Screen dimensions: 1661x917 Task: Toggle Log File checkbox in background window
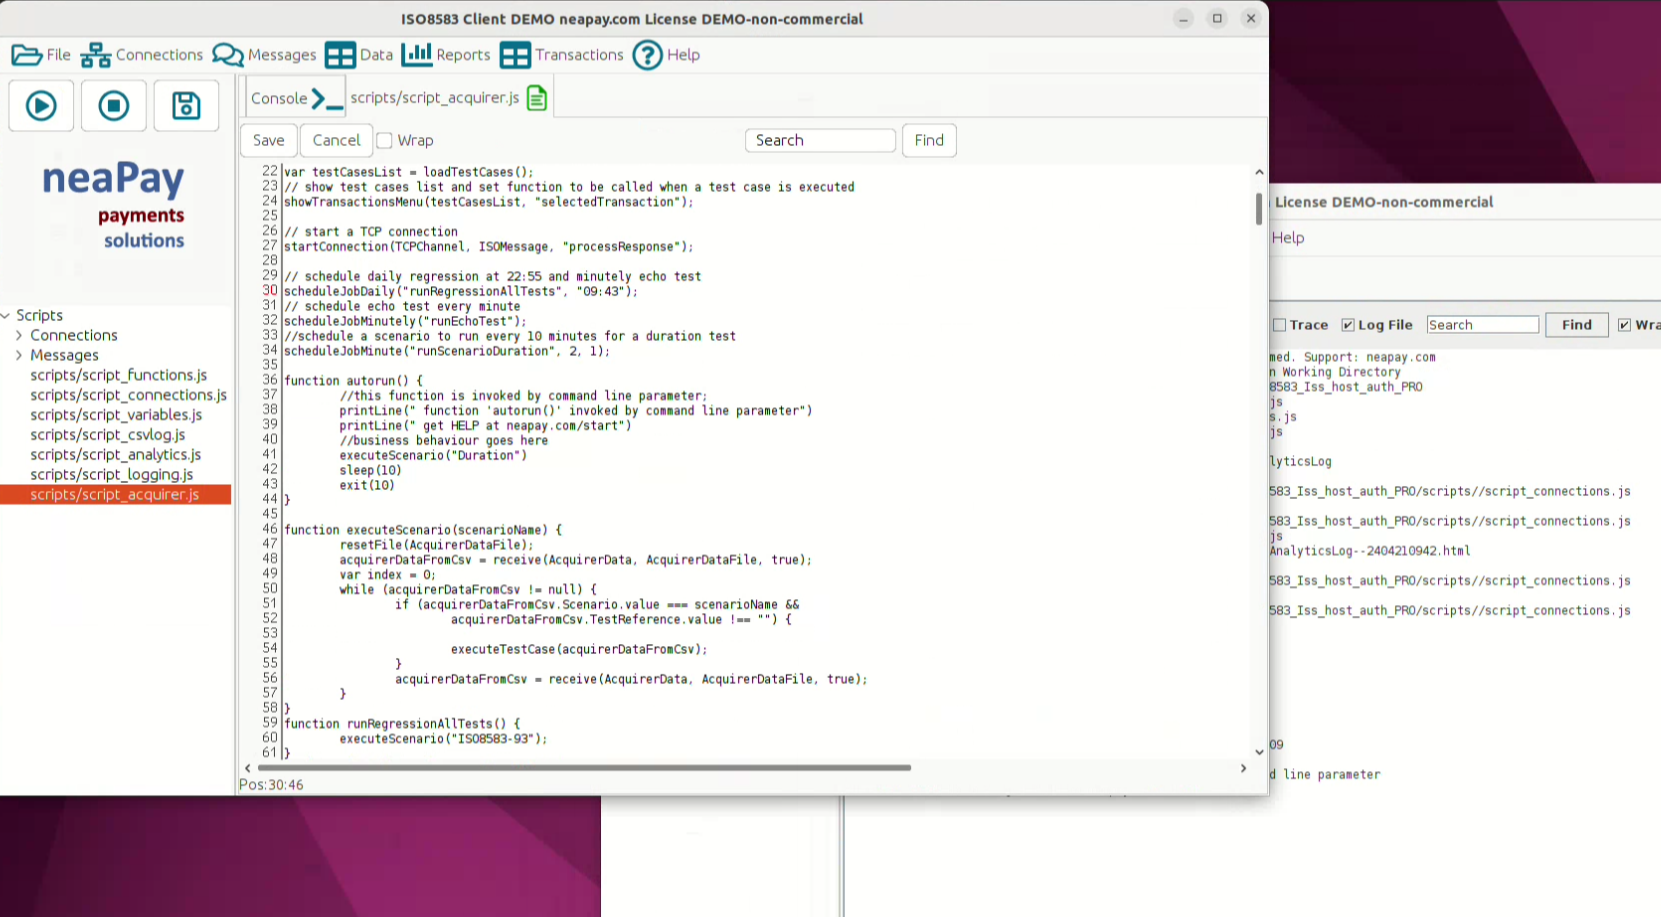pyautogui.click(x=1348, y=325)
